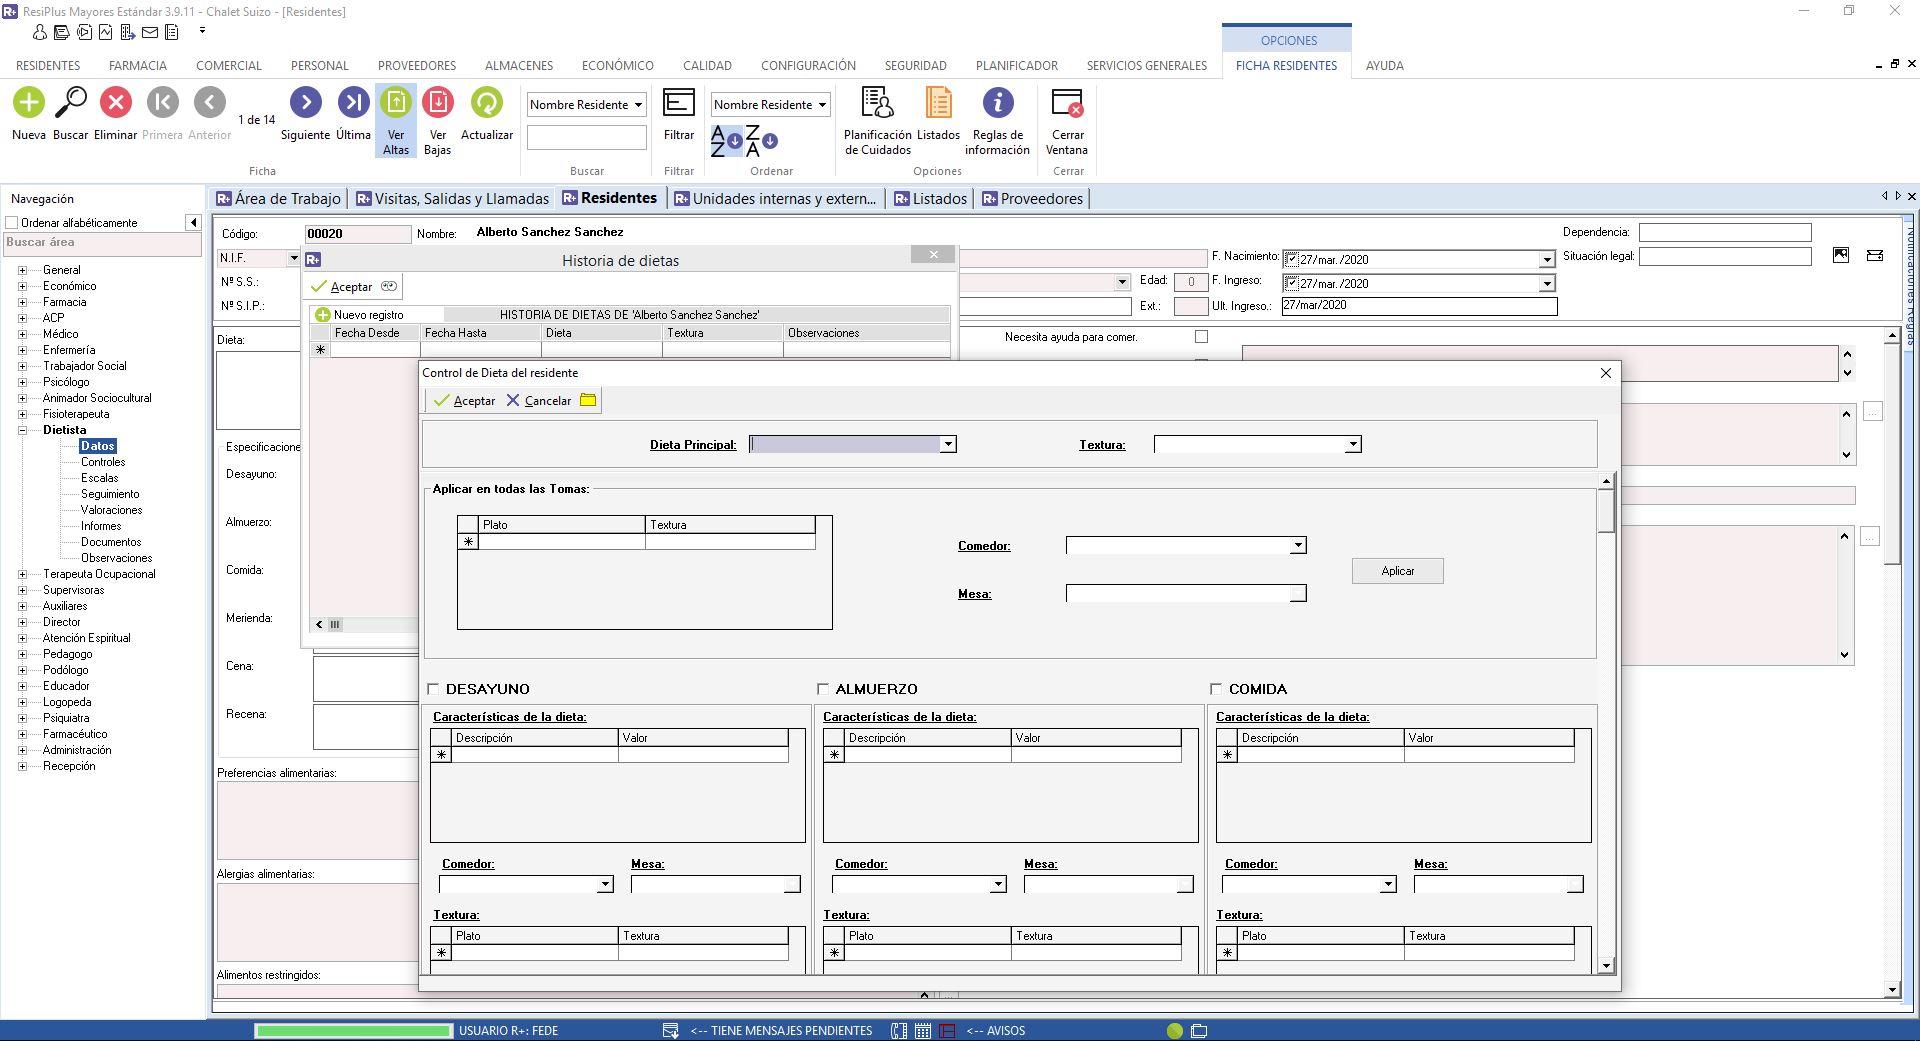Click Cancelar in diet dialog
The height and width of the screenshot is (1041, 1920).
pos(539,400)
